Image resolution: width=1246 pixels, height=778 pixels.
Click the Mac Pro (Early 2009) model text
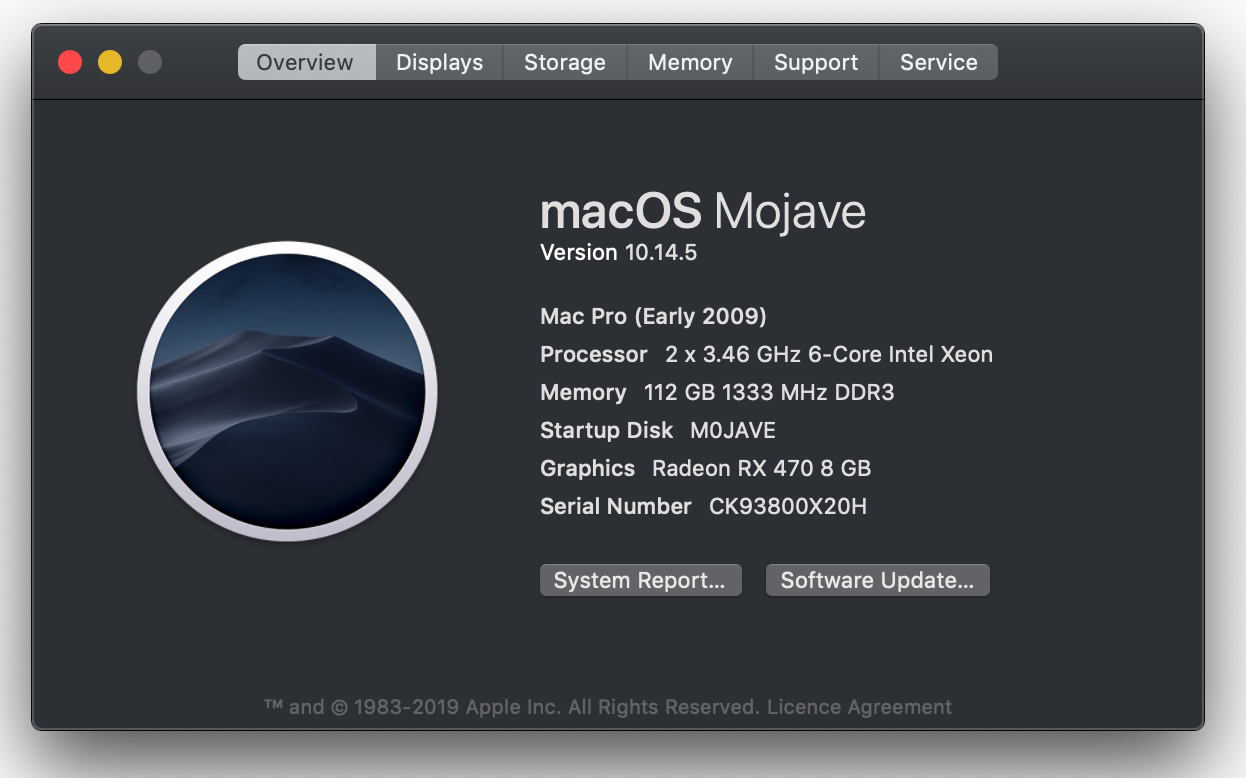point(653,317)
